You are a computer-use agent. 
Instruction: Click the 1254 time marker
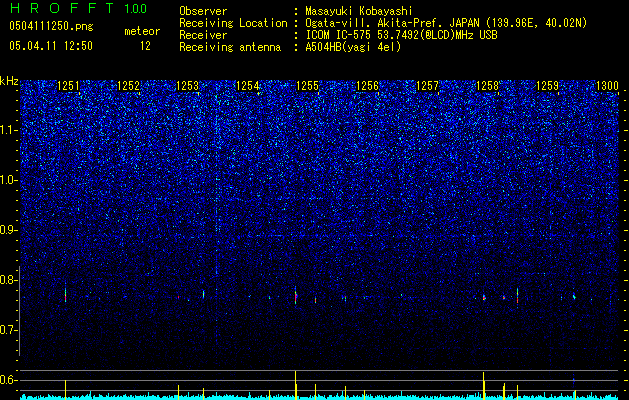(x=248, y=85)
